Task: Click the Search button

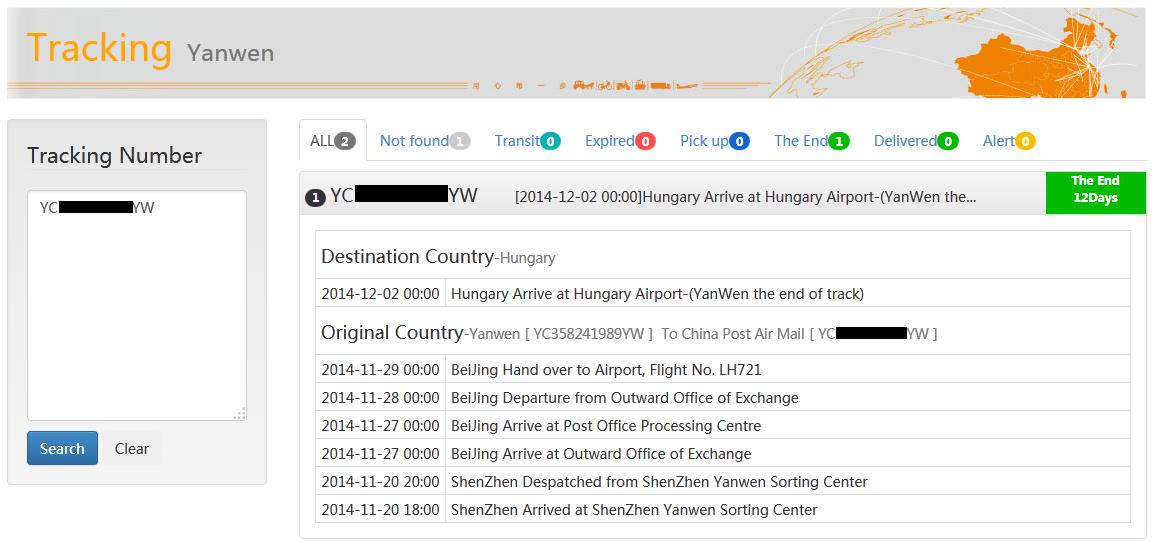Action: 62,448
